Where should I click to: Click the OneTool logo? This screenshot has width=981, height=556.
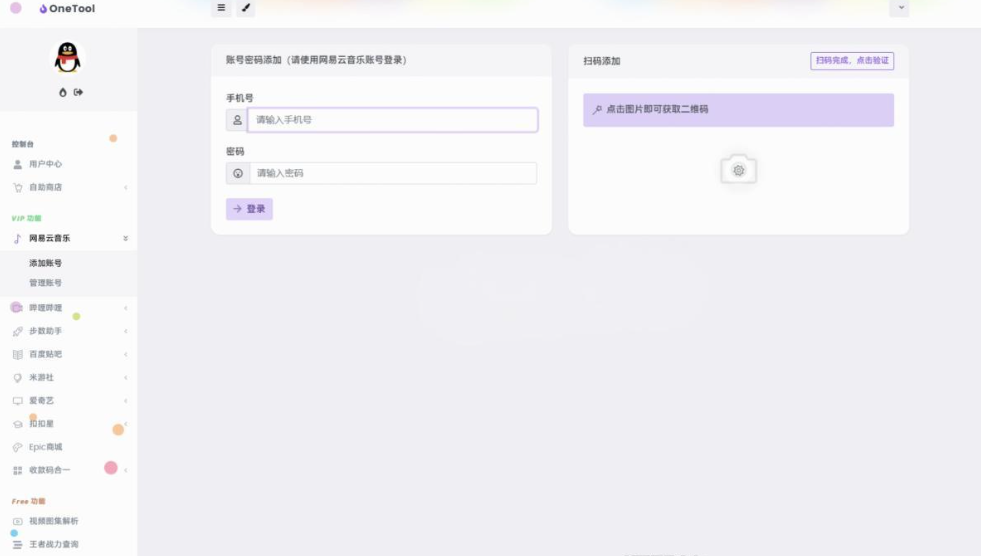pyautogui.click(x=67, y=9)
